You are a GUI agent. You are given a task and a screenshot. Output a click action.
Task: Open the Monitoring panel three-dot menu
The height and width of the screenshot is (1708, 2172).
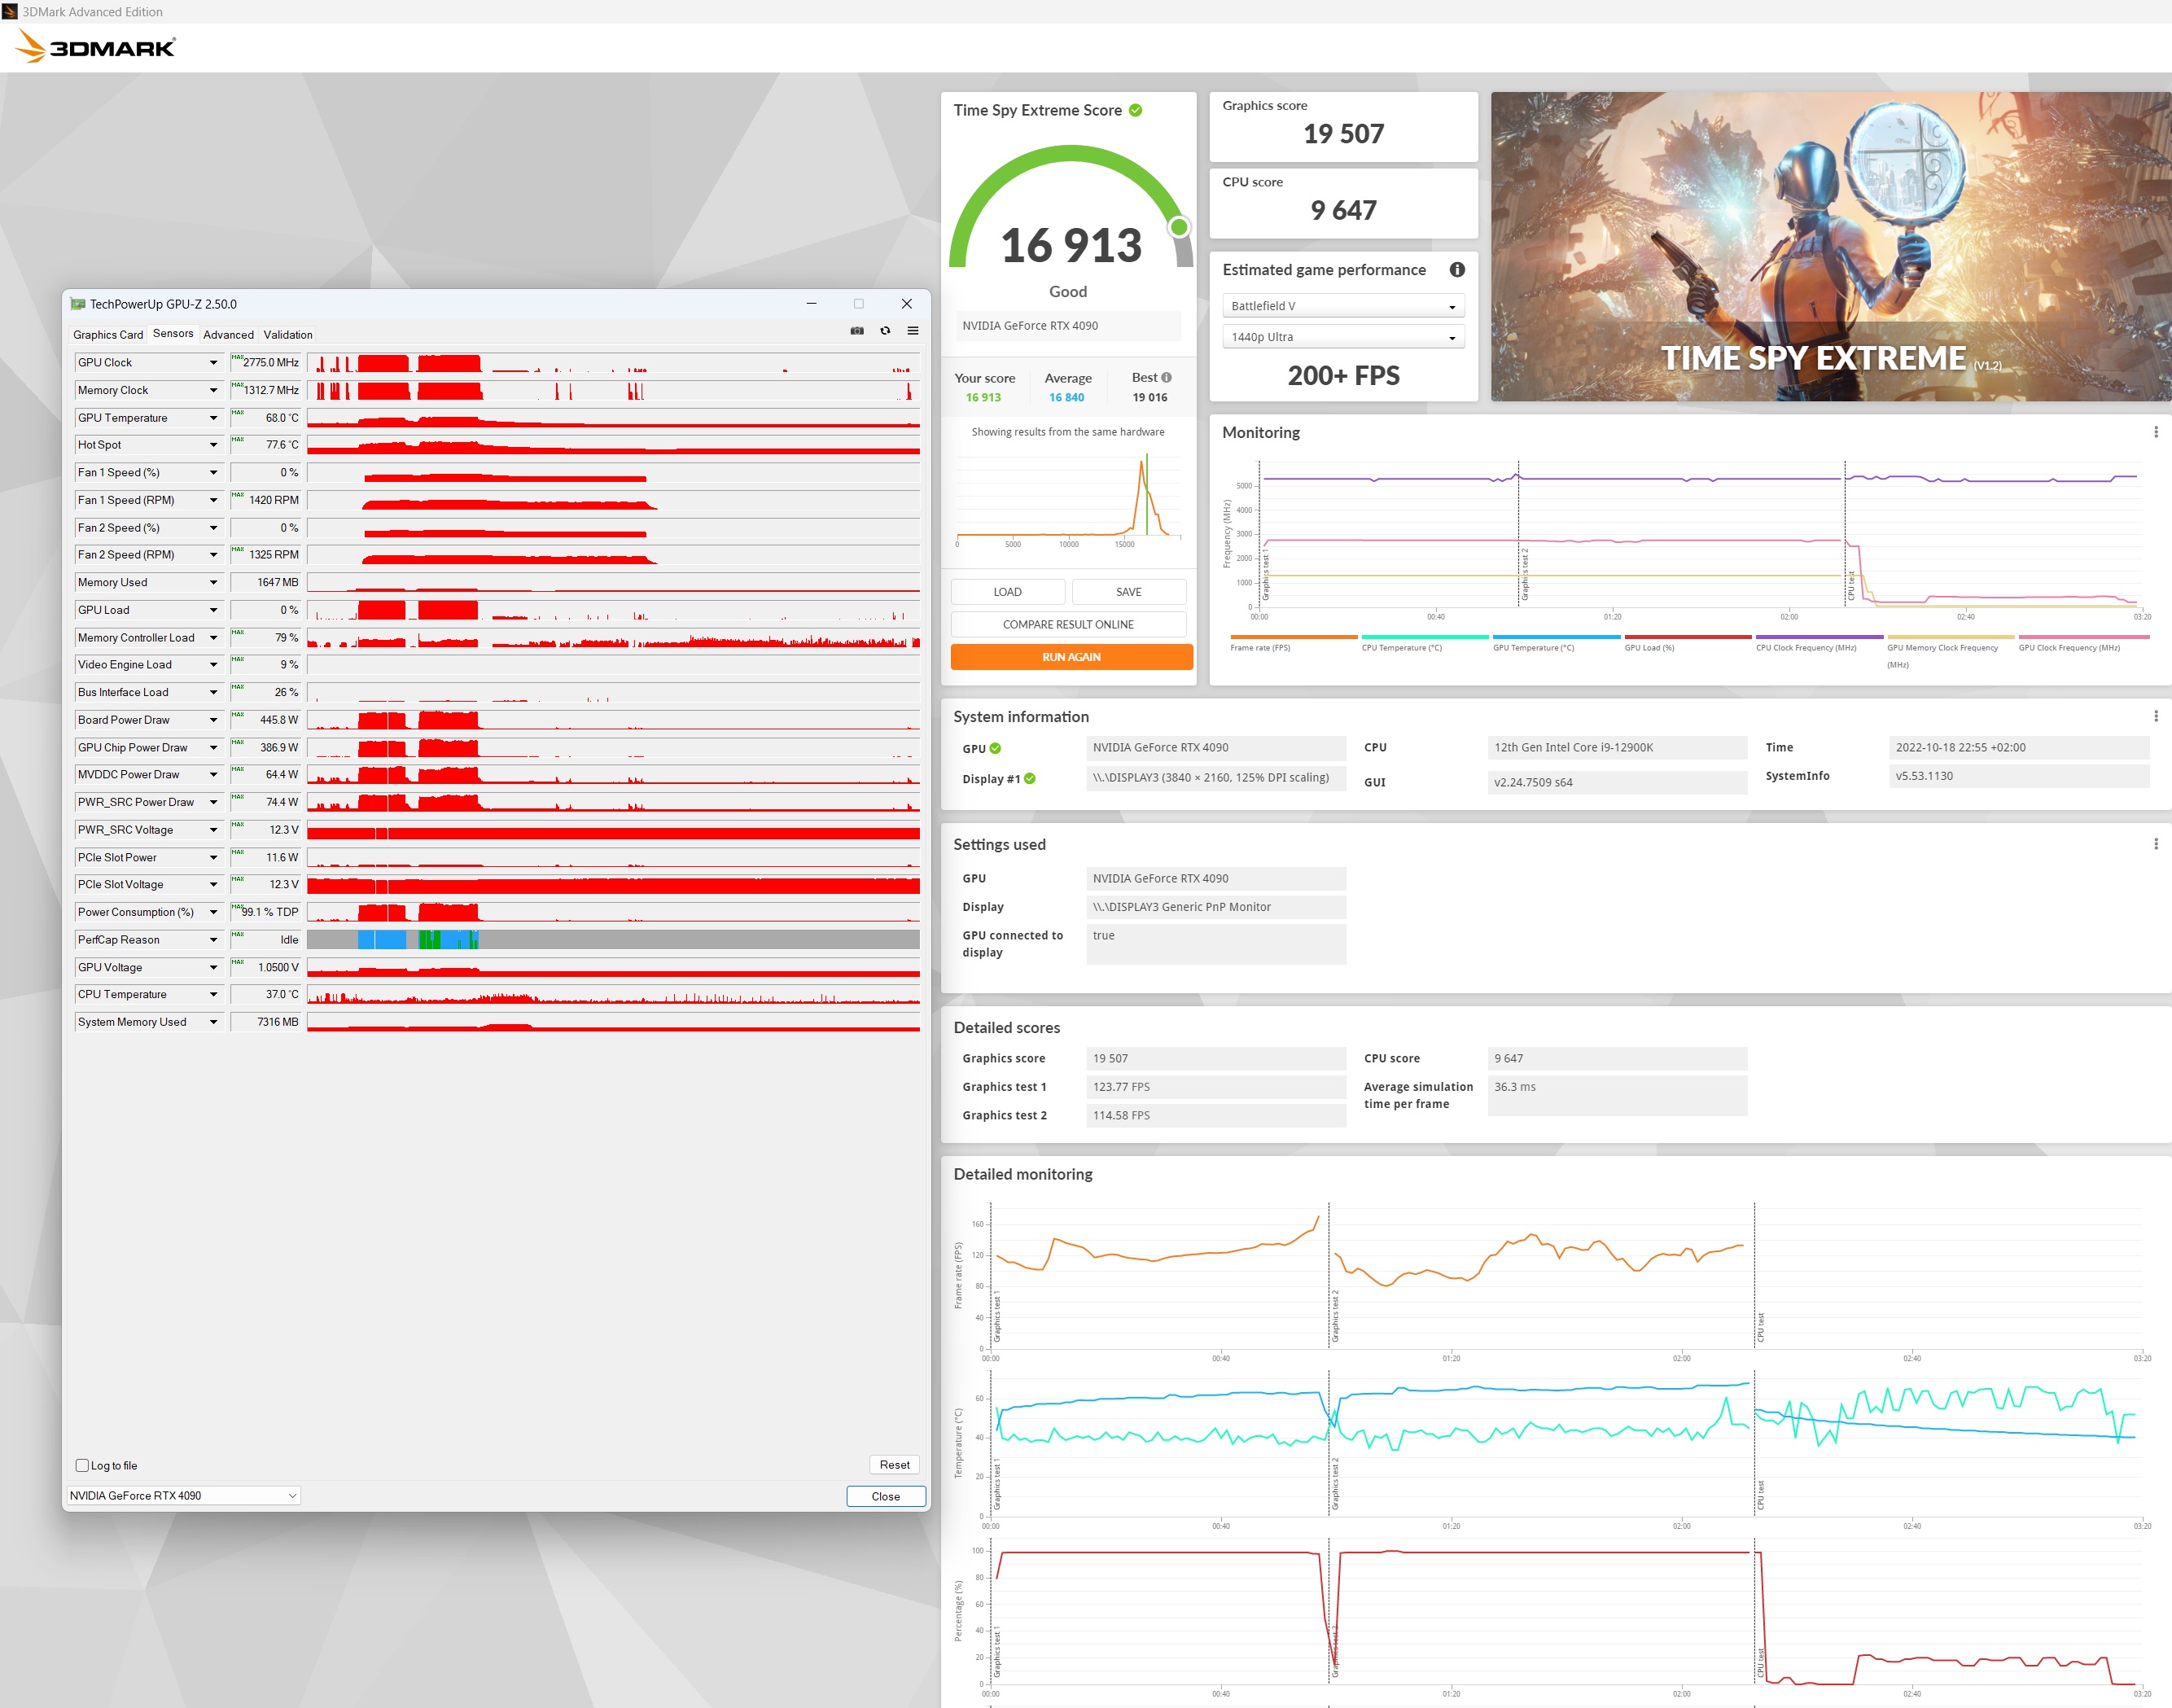(2155, 432)
